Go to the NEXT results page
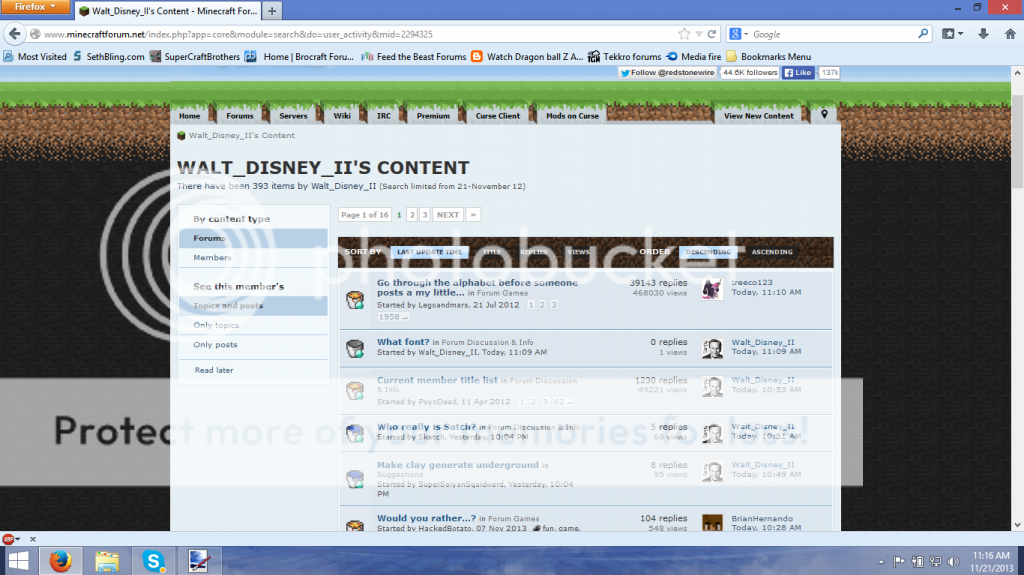This screenshot has width=1024, height=575. tap(447, 215)
